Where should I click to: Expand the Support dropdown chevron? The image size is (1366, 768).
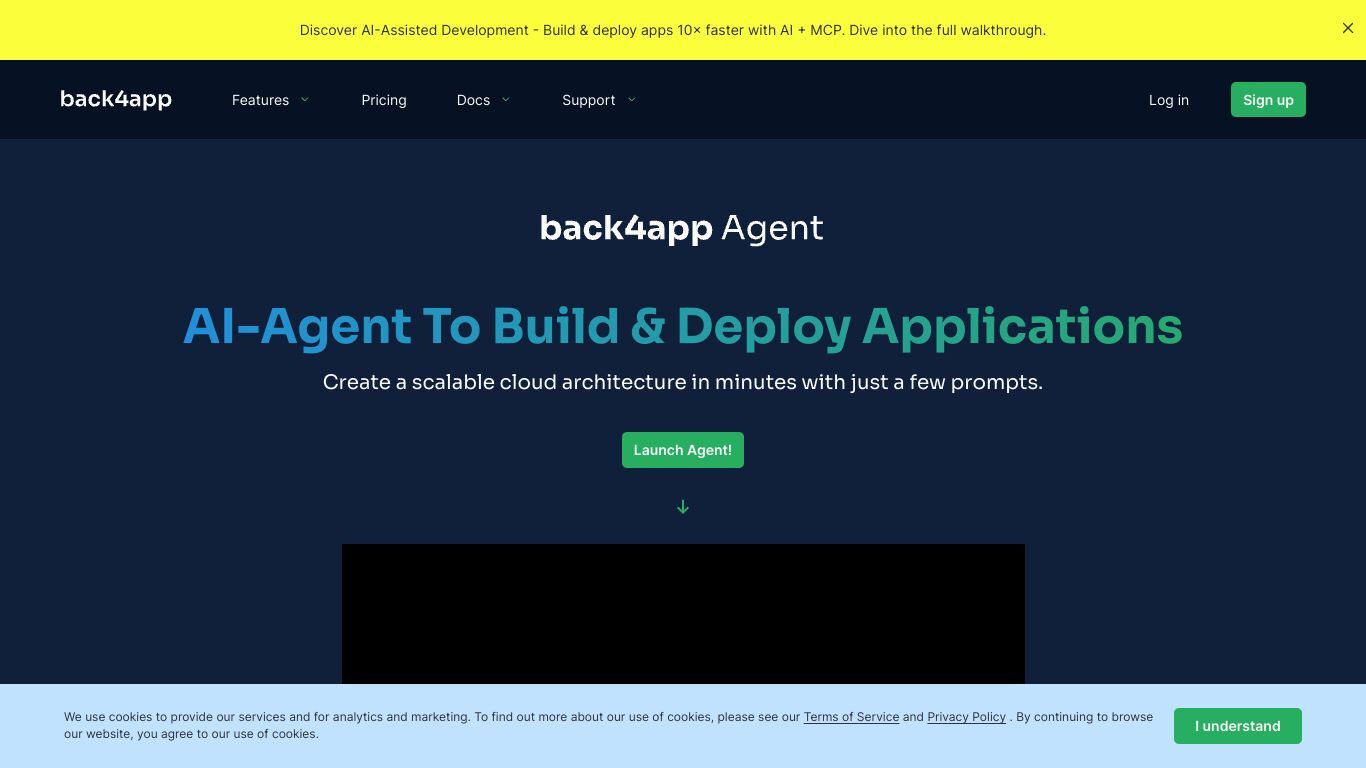click(631, 99)
